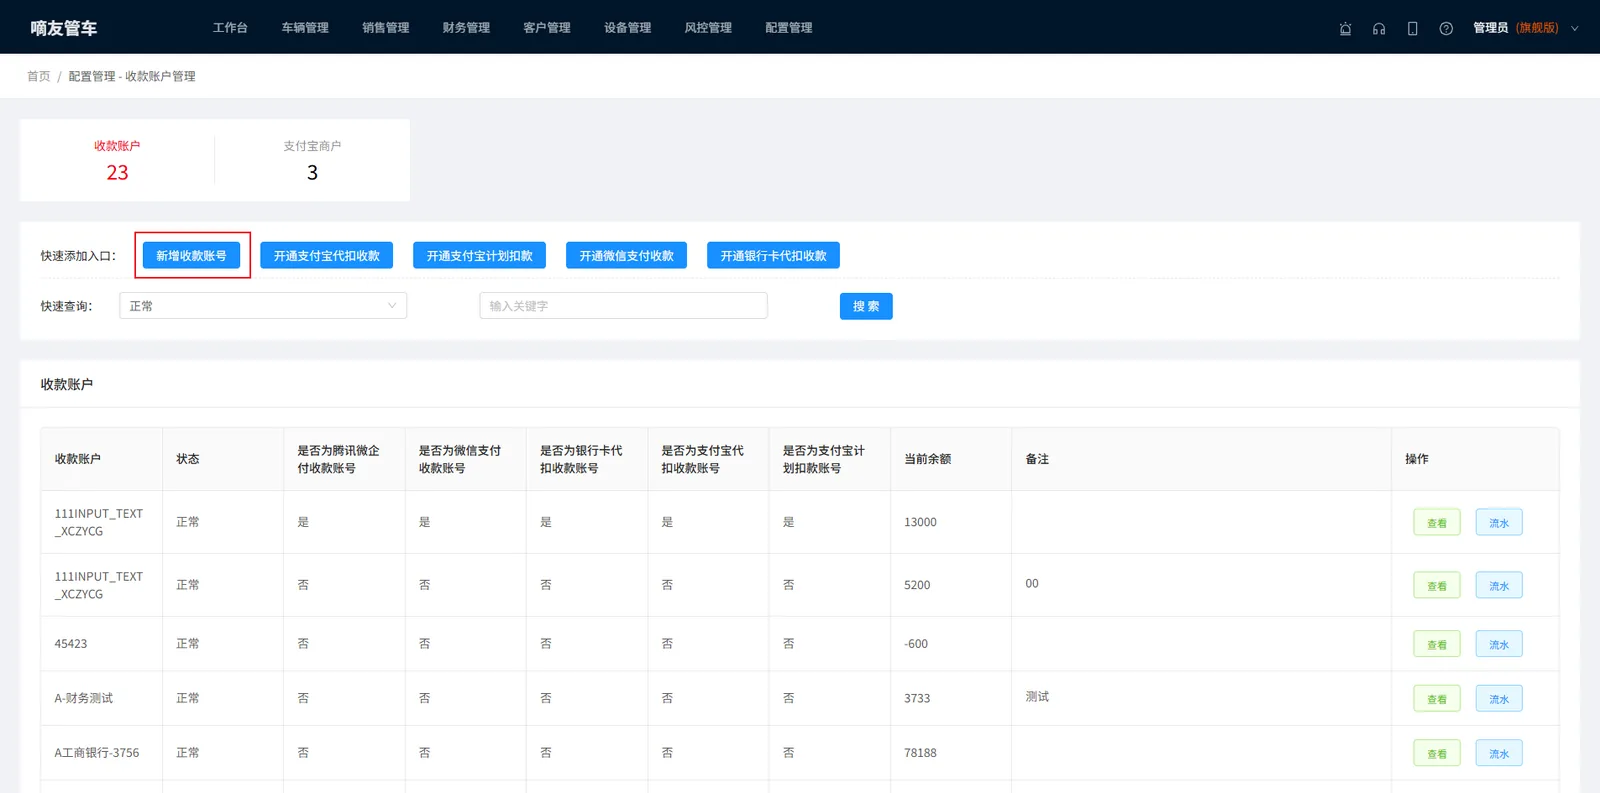Click the question mark help icon
Screen dimensions: 1600x793
point(1446,28)
